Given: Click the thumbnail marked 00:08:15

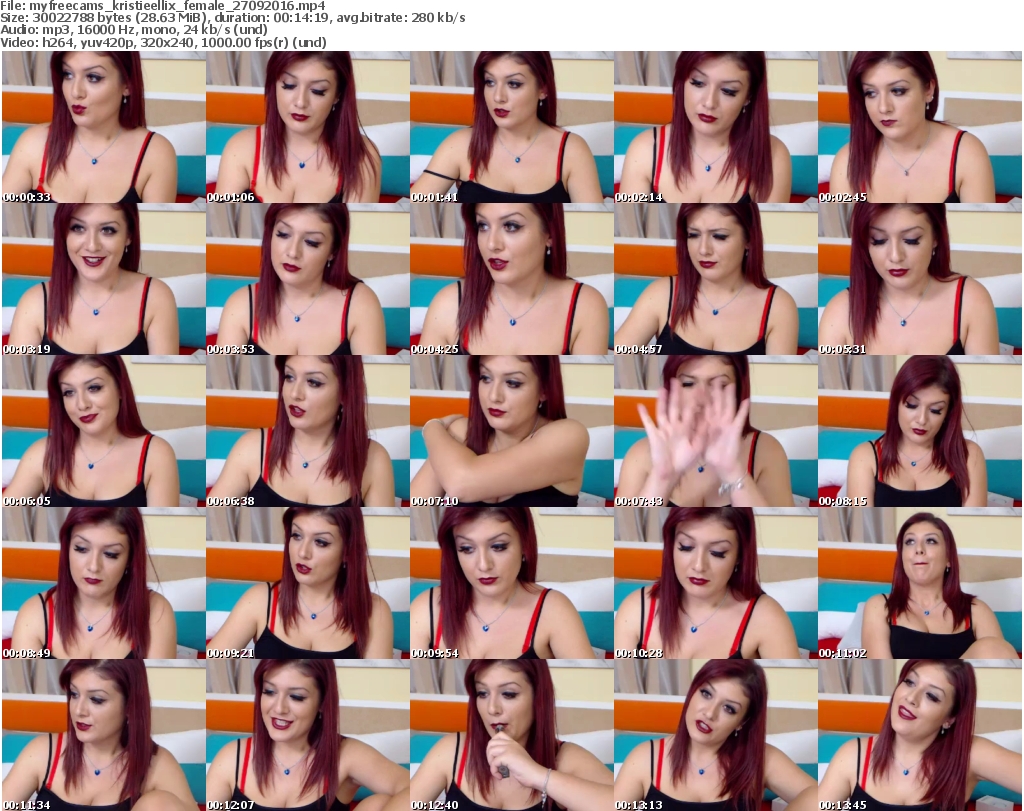Looking at the screenshot, I should click(x=919, y=431).
